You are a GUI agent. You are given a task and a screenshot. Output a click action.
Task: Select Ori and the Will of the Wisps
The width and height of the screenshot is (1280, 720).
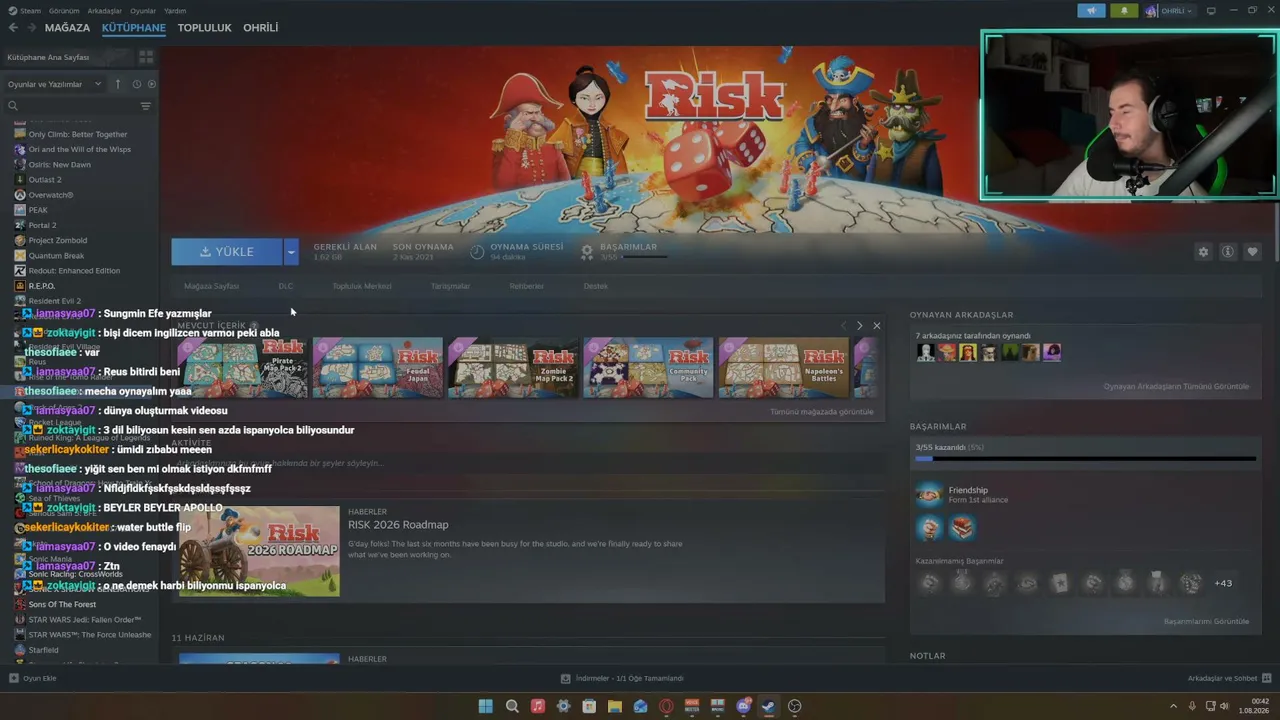pos(80,149)
